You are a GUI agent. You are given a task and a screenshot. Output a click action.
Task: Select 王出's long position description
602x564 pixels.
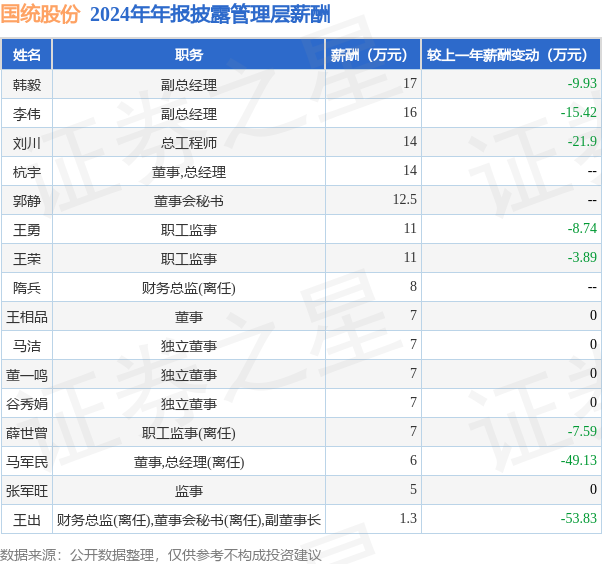189,520
